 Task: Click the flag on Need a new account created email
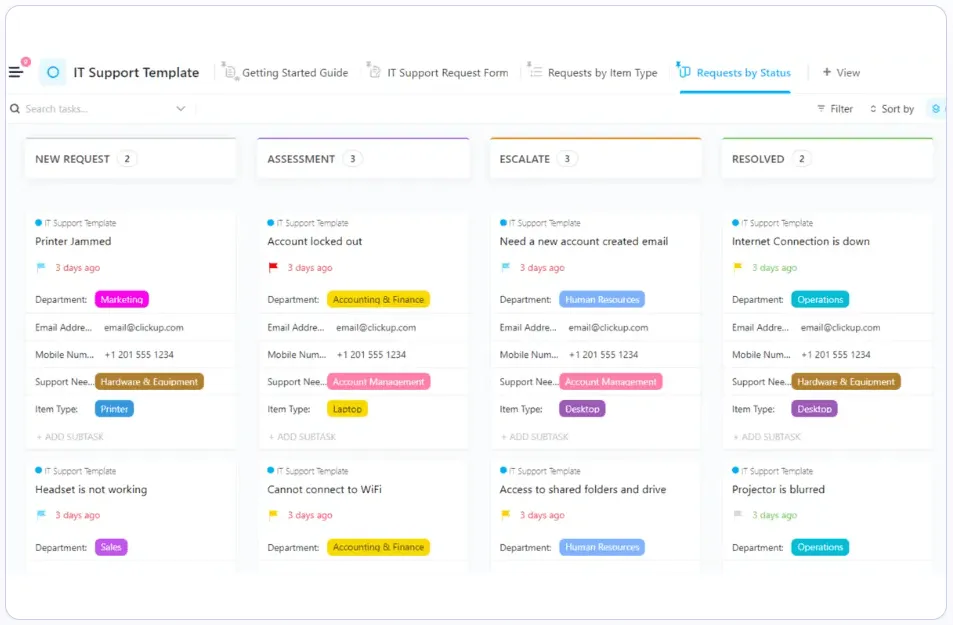point(505,268)
